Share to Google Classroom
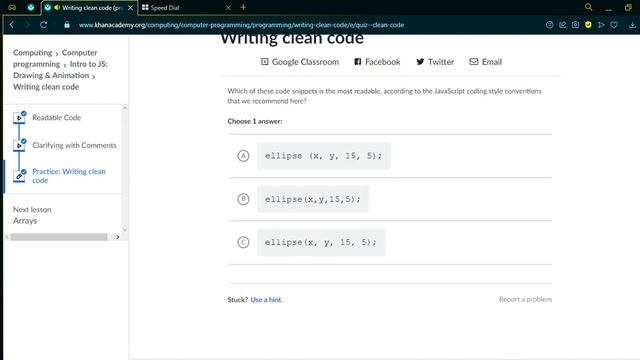This screenshot has height=360, width=640. pyautogui.click(x=300, y=62)
